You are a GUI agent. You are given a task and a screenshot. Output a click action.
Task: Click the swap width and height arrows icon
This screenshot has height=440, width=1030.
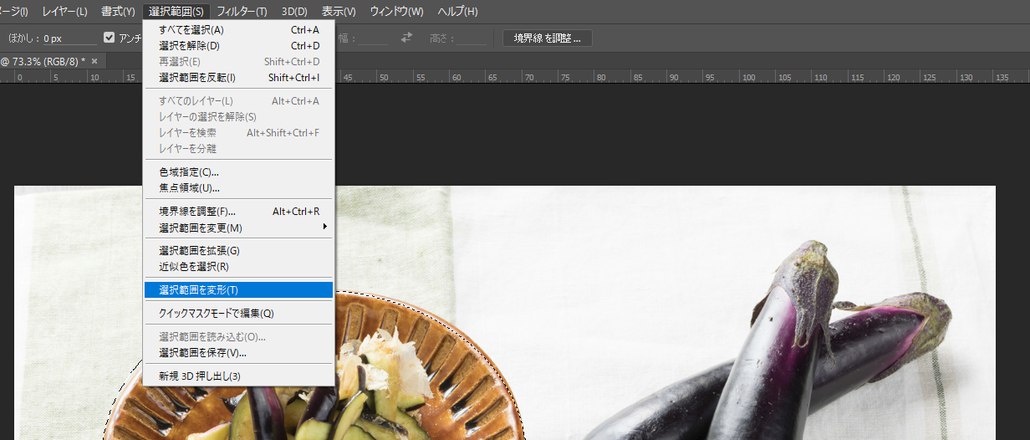coord(407,38)
